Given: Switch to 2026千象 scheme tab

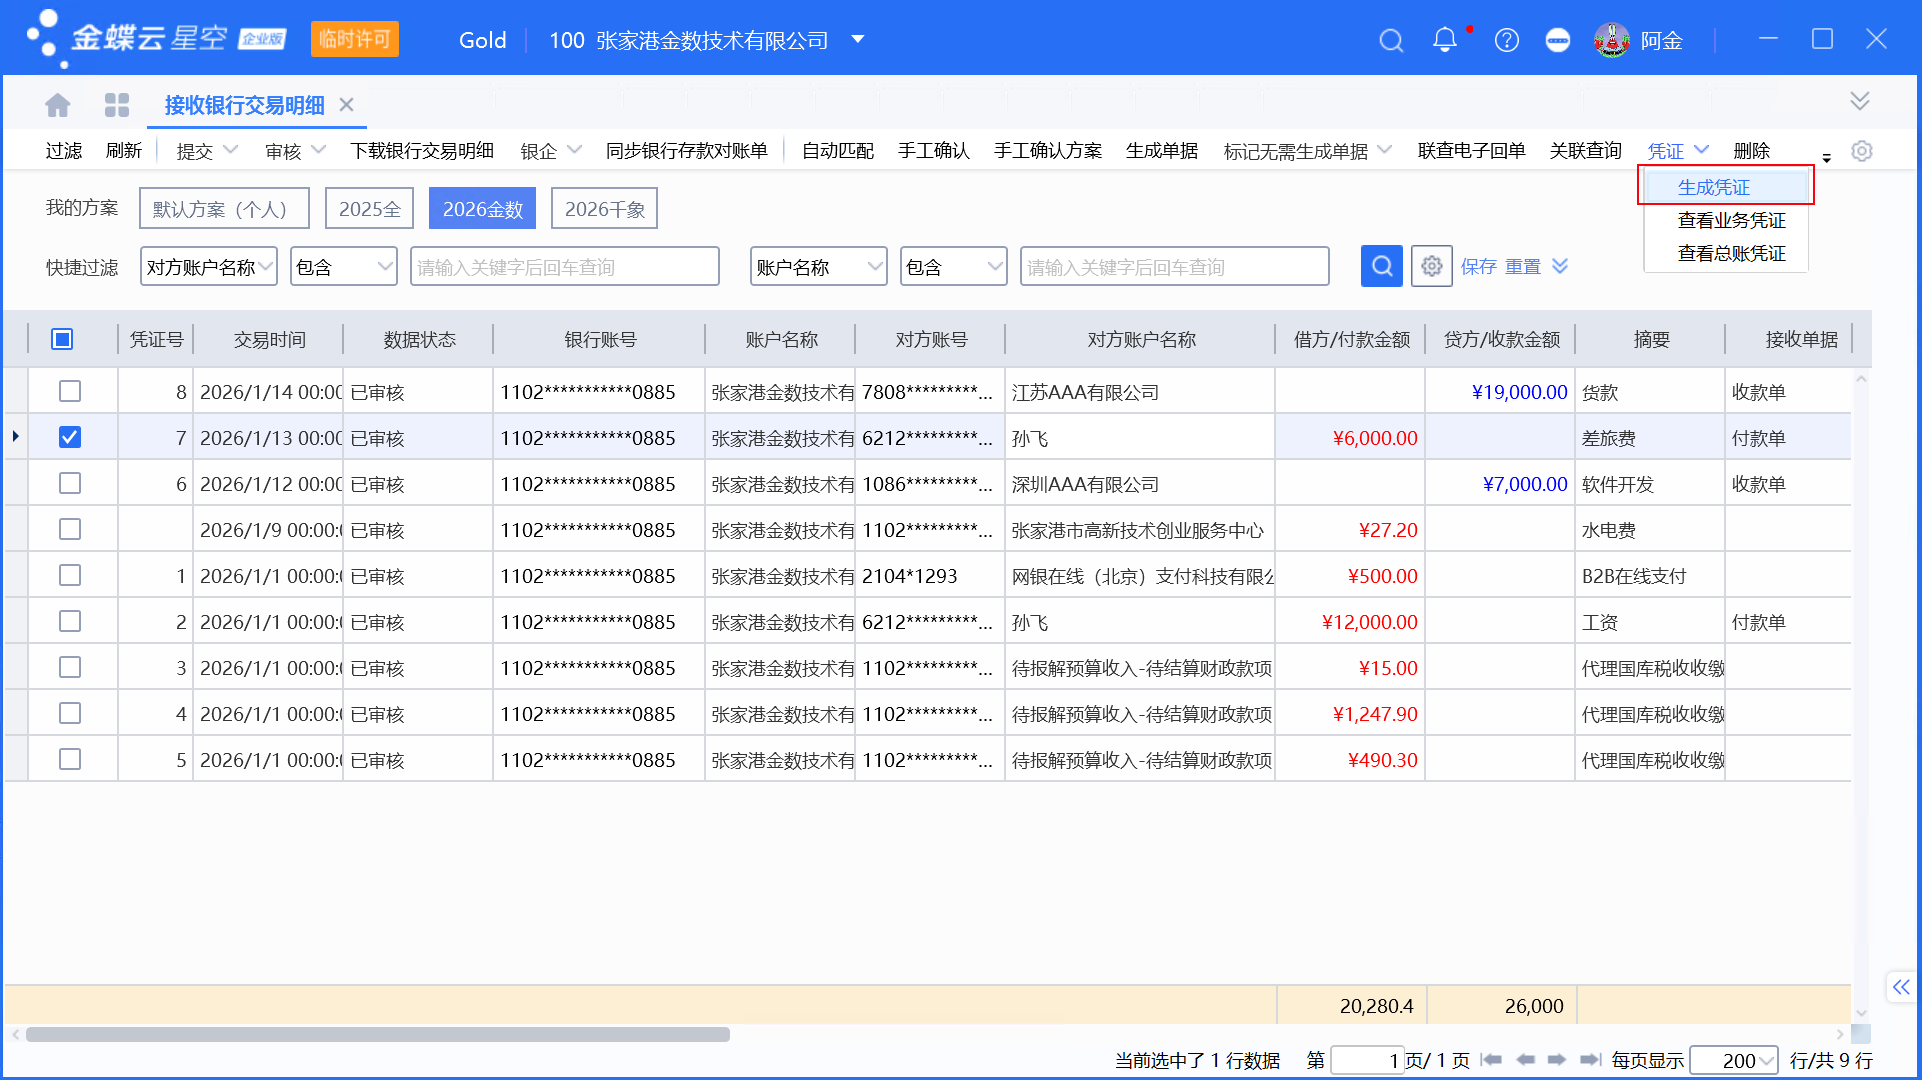Looking at the screenshot, I should pyautogui.click(x=604, y=208).
